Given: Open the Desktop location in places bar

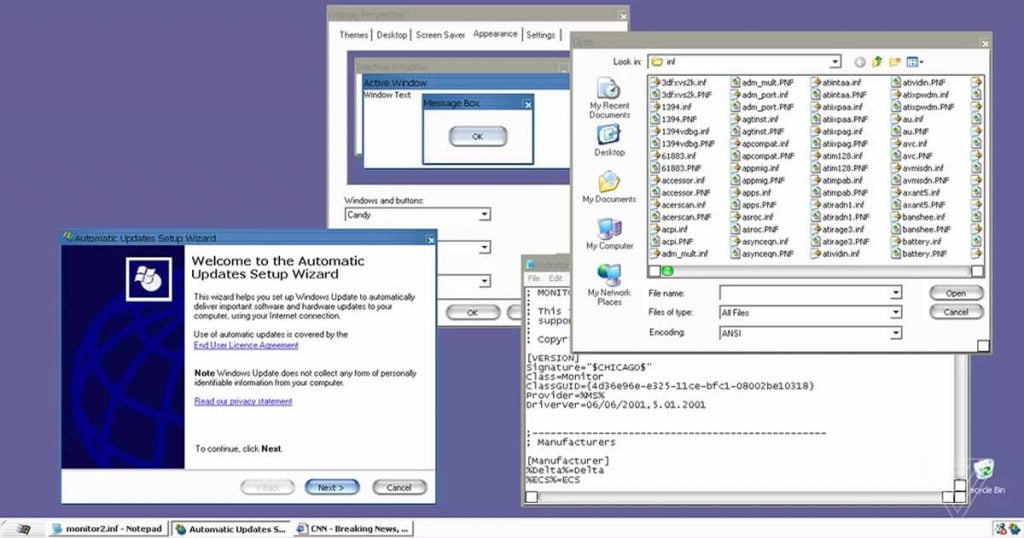Looking at the screenshot, I should [x=609, y=140].
